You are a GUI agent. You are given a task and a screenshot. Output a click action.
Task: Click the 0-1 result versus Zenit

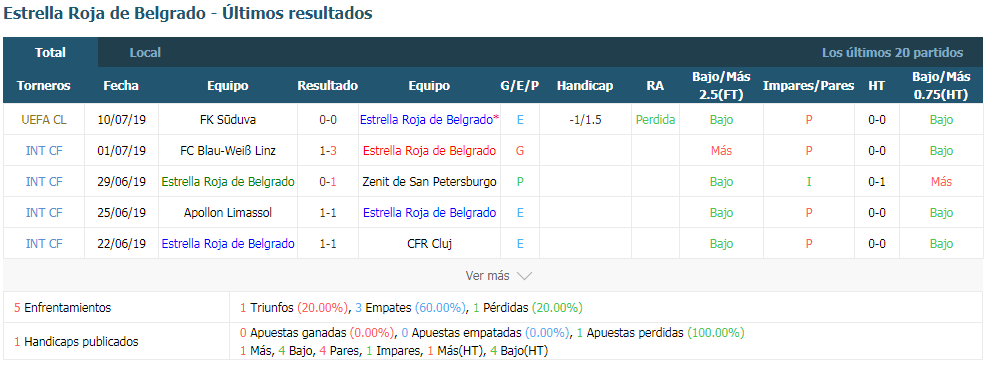tap(328, 182)
